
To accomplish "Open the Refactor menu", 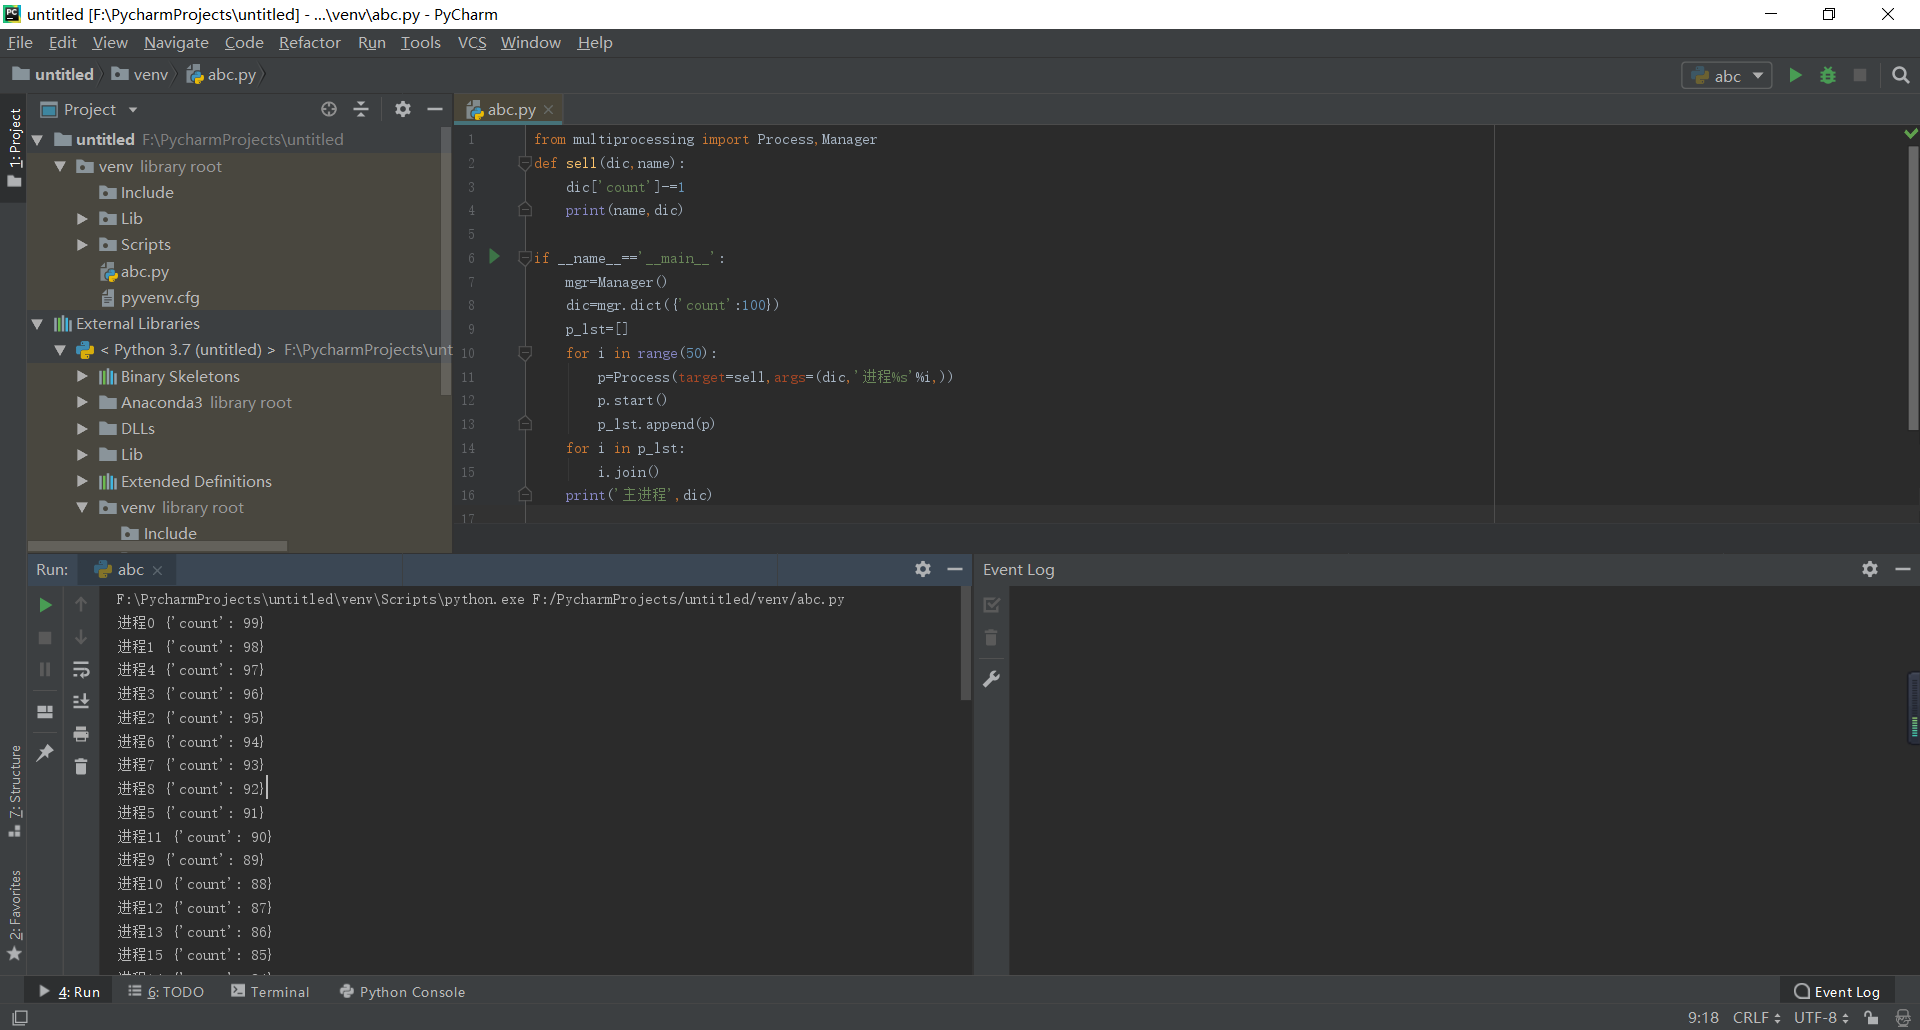I will pyautogui.click(x=309, y=43).
